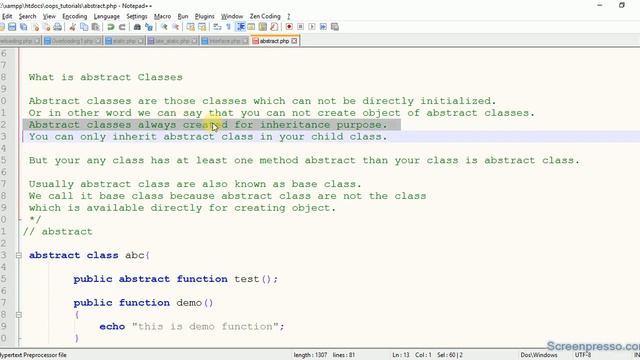The width and height of the screenshot is (640, 360).
Task: Click the line 'public abstract function test();'
Action: pos(176,279)
